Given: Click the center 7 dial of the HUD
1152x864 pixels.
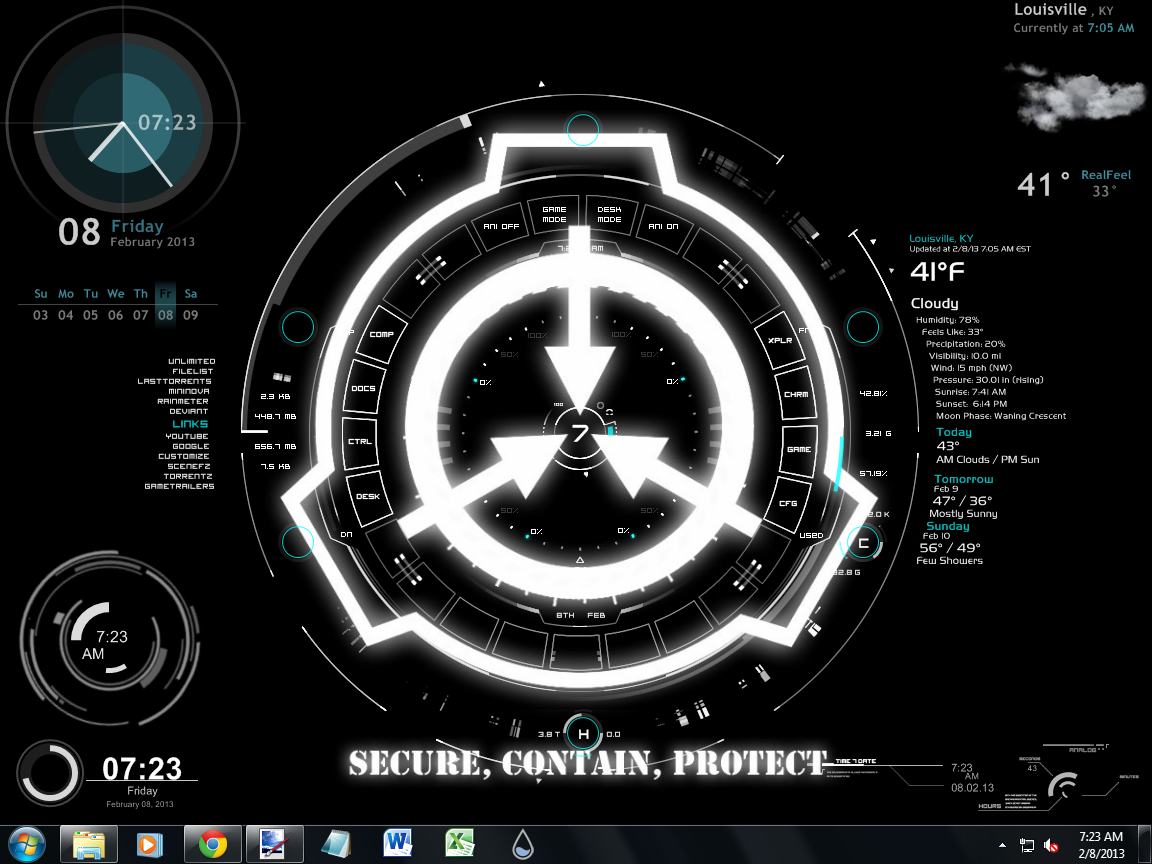Looking at the screenshot, I should tap(580, 433).
